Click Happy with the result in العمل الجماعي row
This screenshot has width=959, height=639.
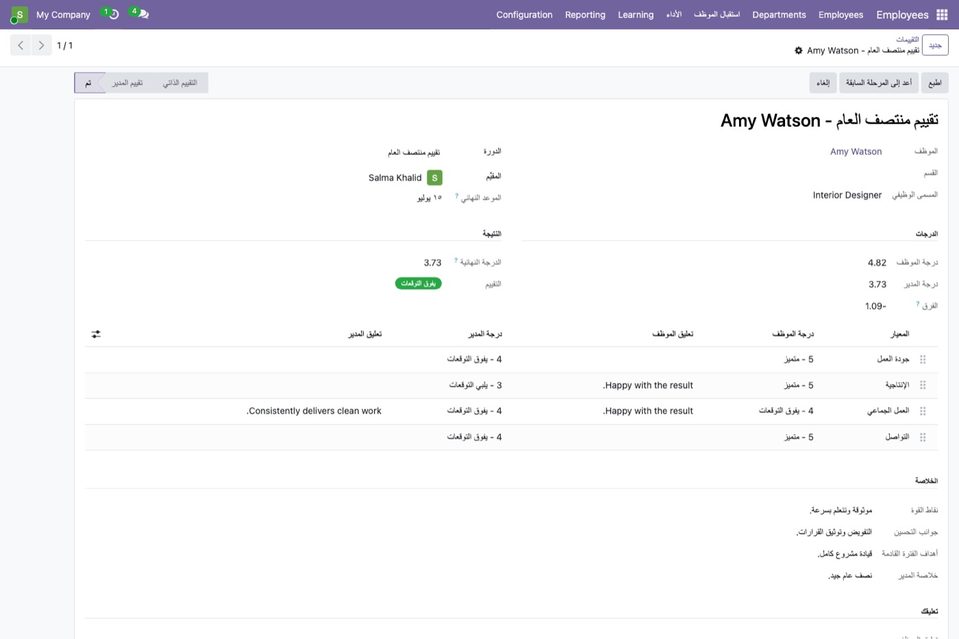coord(648,411)
